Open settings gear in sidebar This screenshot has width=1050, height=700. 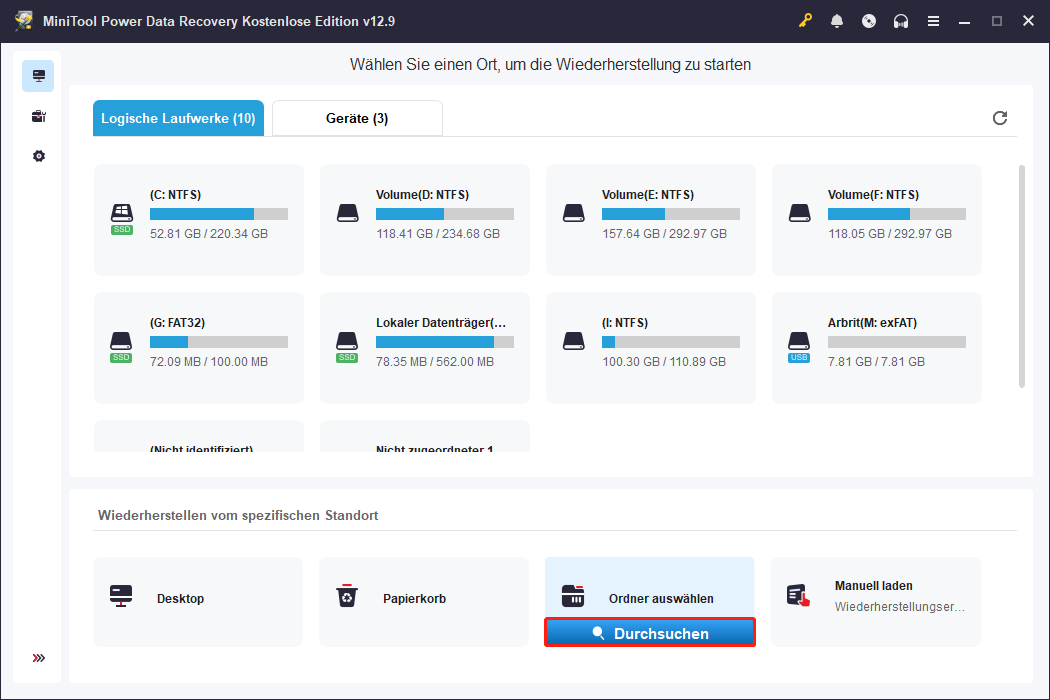tap(38, 156)
